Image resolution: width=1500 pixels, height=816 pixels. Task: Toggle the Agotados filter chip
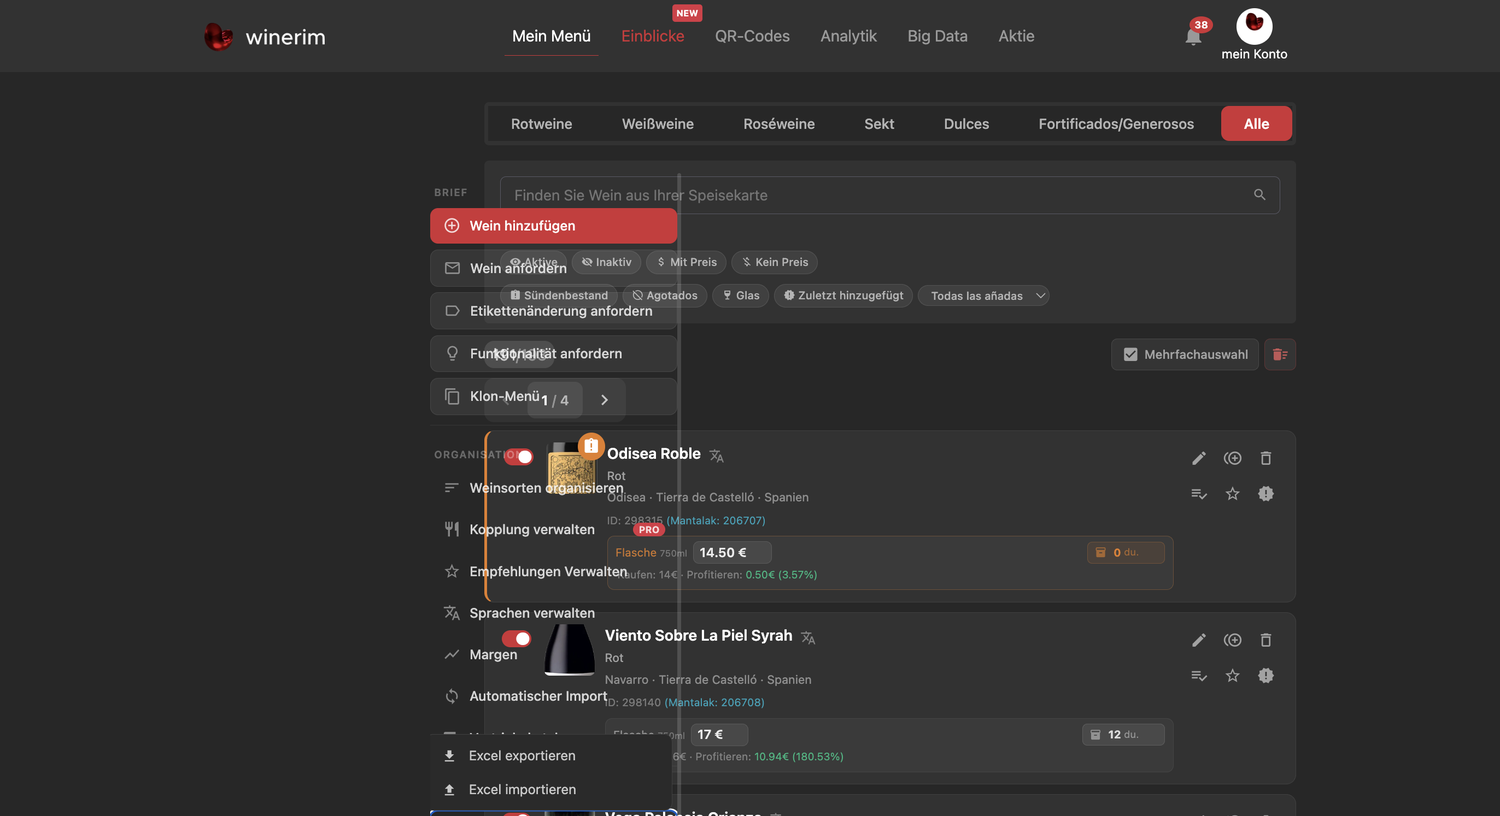tap(665, 295)
